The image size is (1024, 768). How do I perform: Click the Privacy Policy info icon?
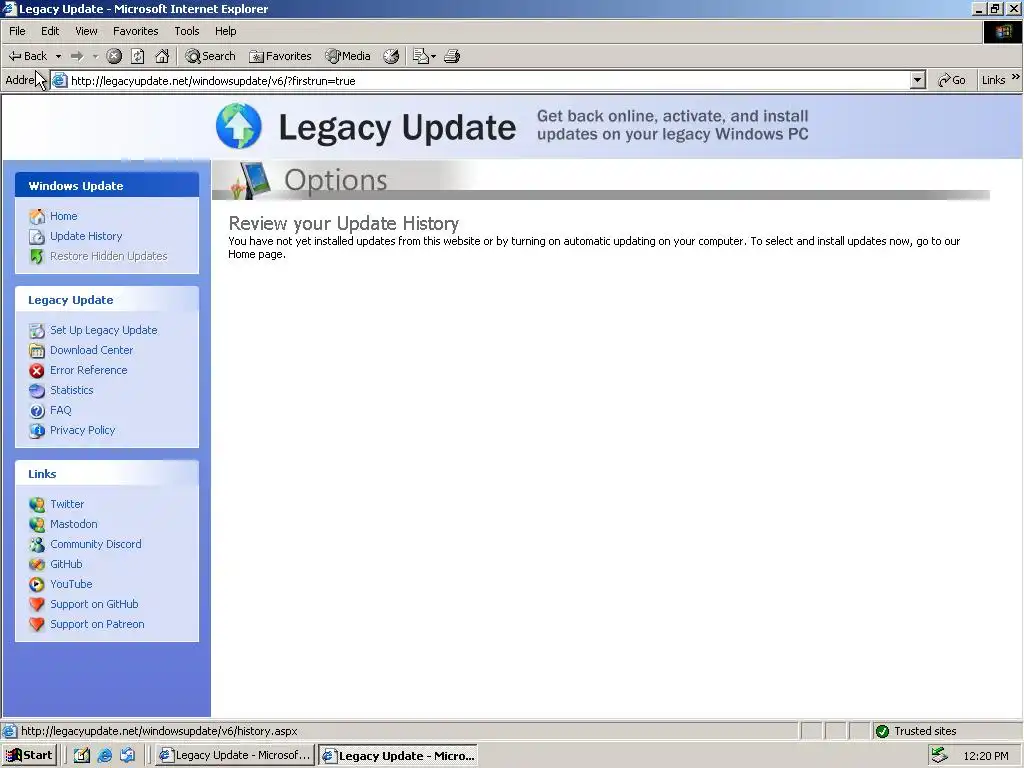click(37, 431)
